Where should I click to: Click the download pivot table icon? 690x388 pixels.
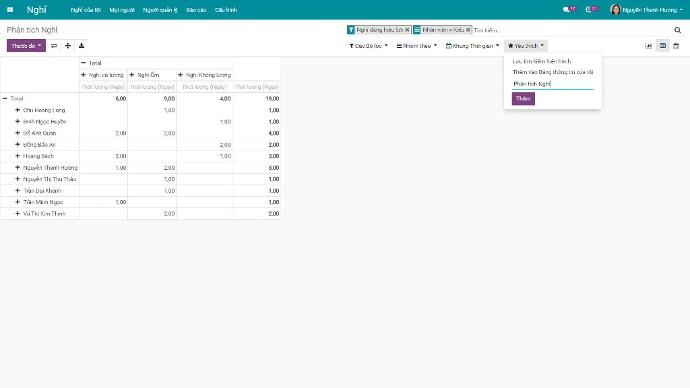pos(81,46)
